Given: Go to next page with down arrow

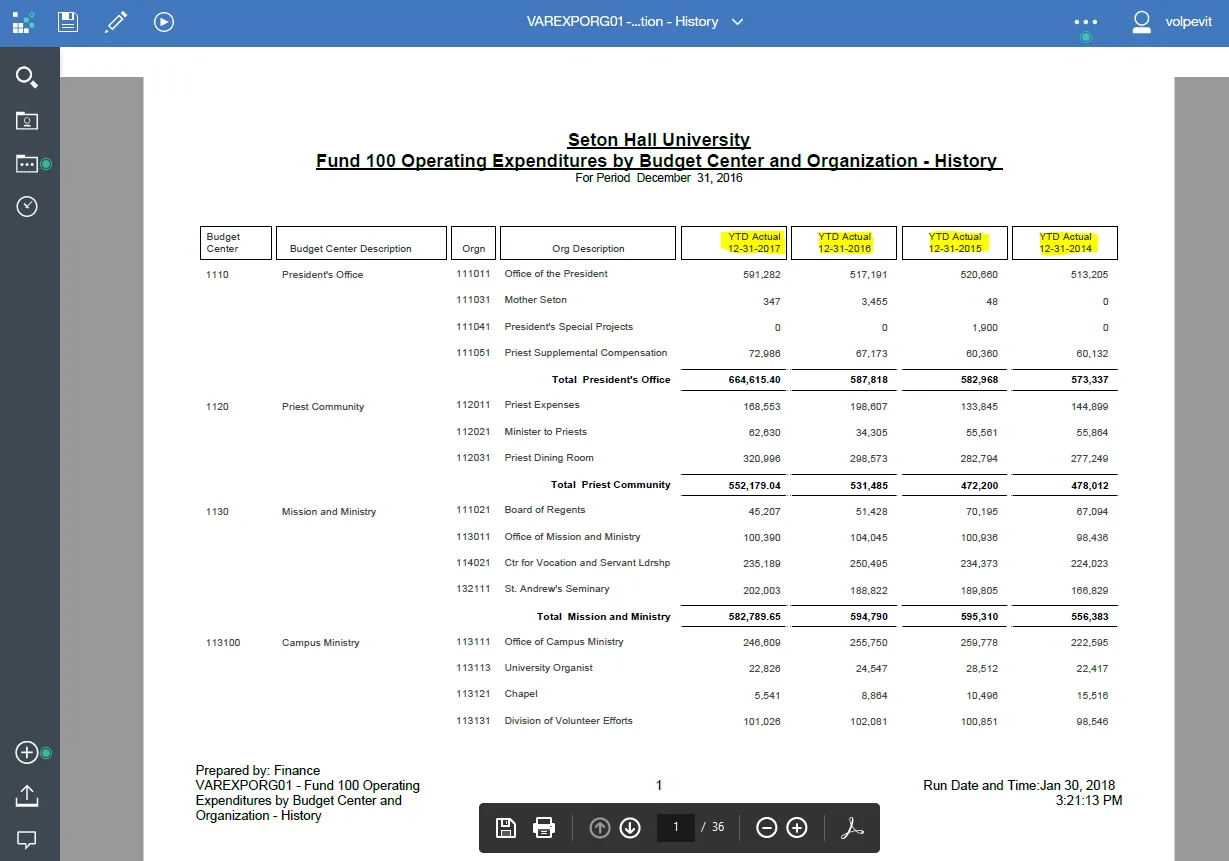Looking at the screenshot, I should point(630,827).
